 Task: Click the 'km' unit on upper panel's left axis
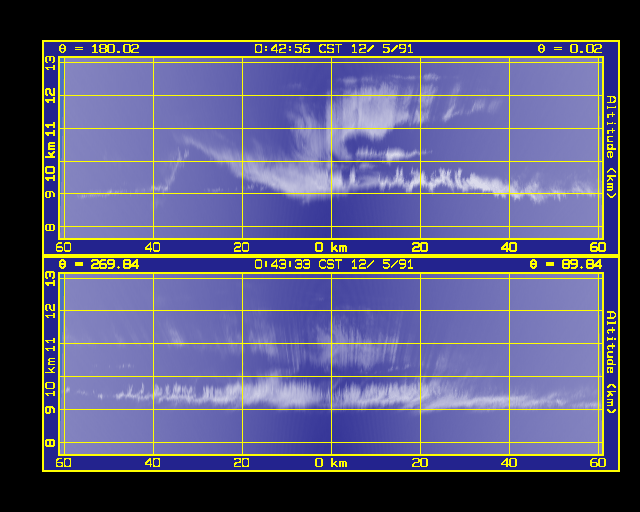click(x=50, y=150)
